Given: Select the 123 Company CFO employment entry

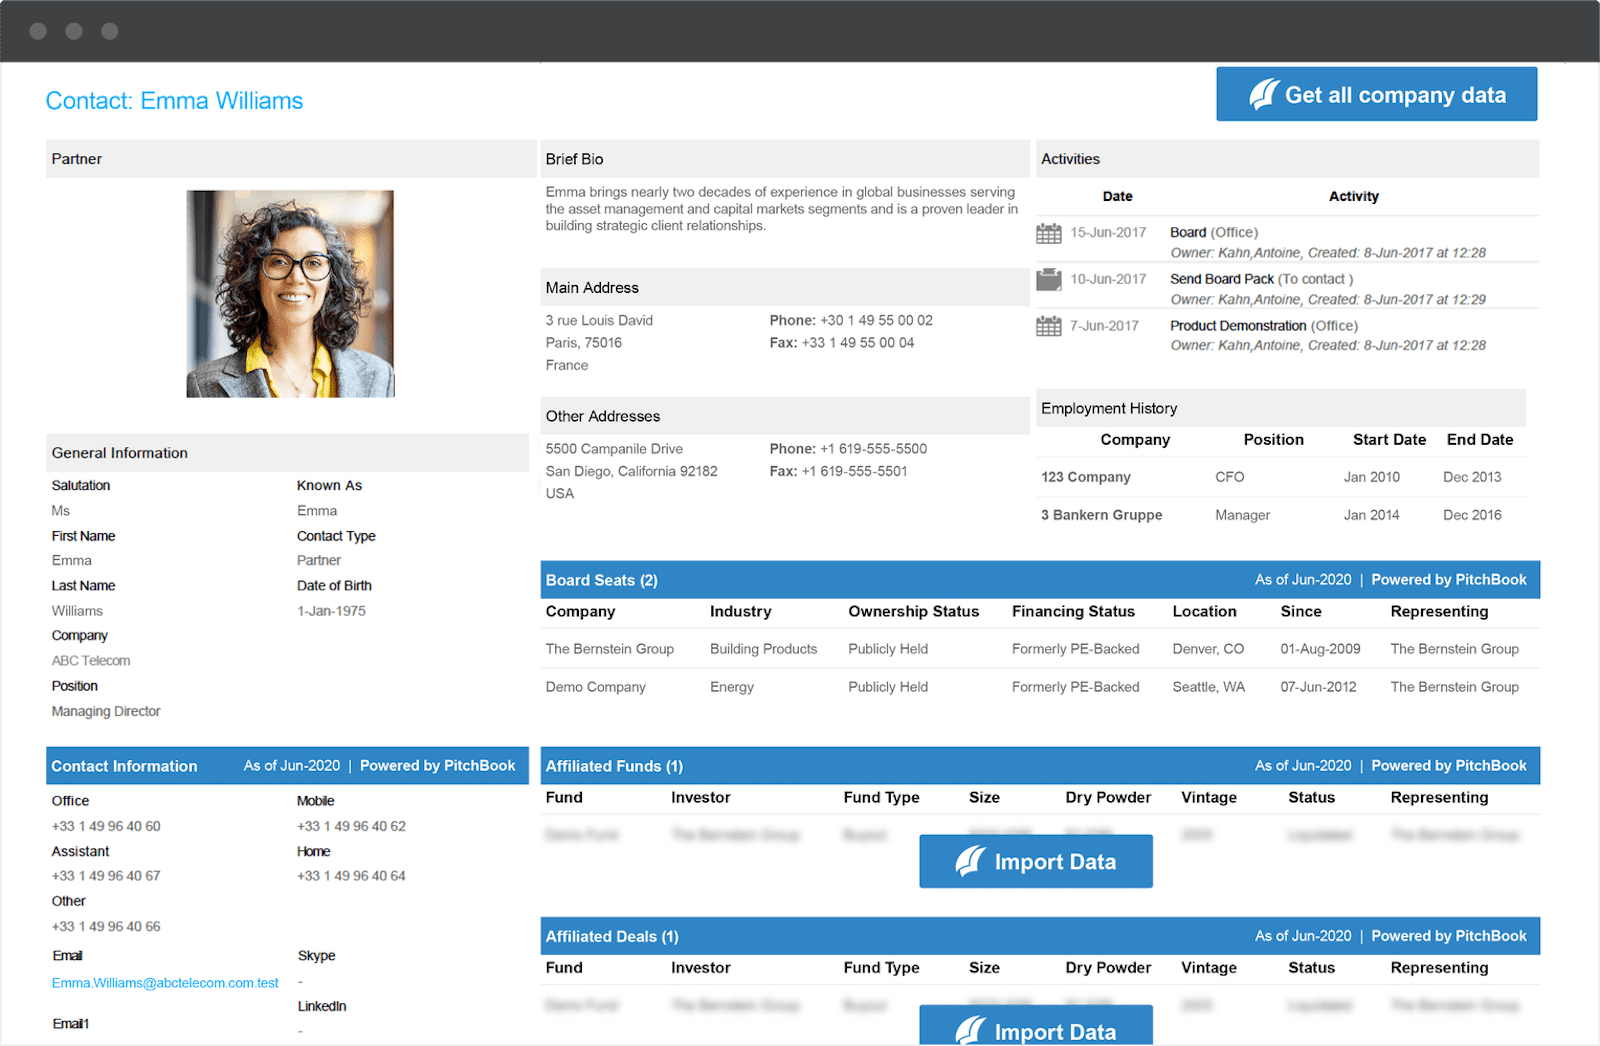Looking at the screenshot, I should click(1085, 477).
